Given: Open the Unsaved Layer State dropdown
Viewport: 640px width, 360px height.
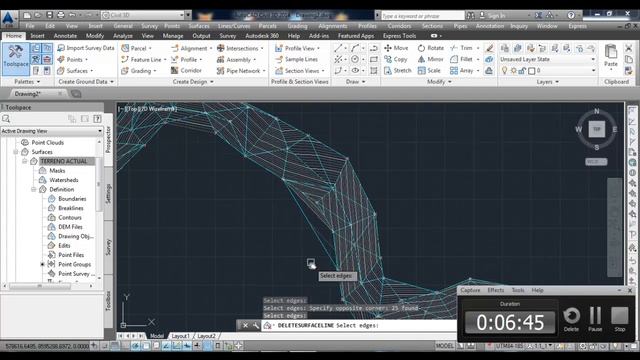Looking at the screenshot, I should tap(548, 60).
